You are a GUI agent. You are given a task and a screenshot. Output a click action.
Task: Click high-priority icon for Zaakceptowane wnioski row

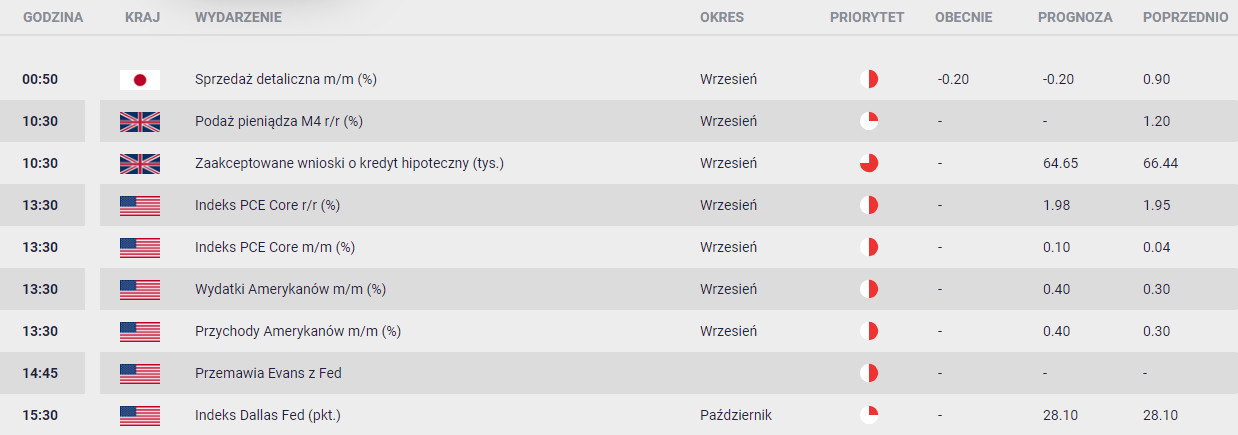coord(869,164)
